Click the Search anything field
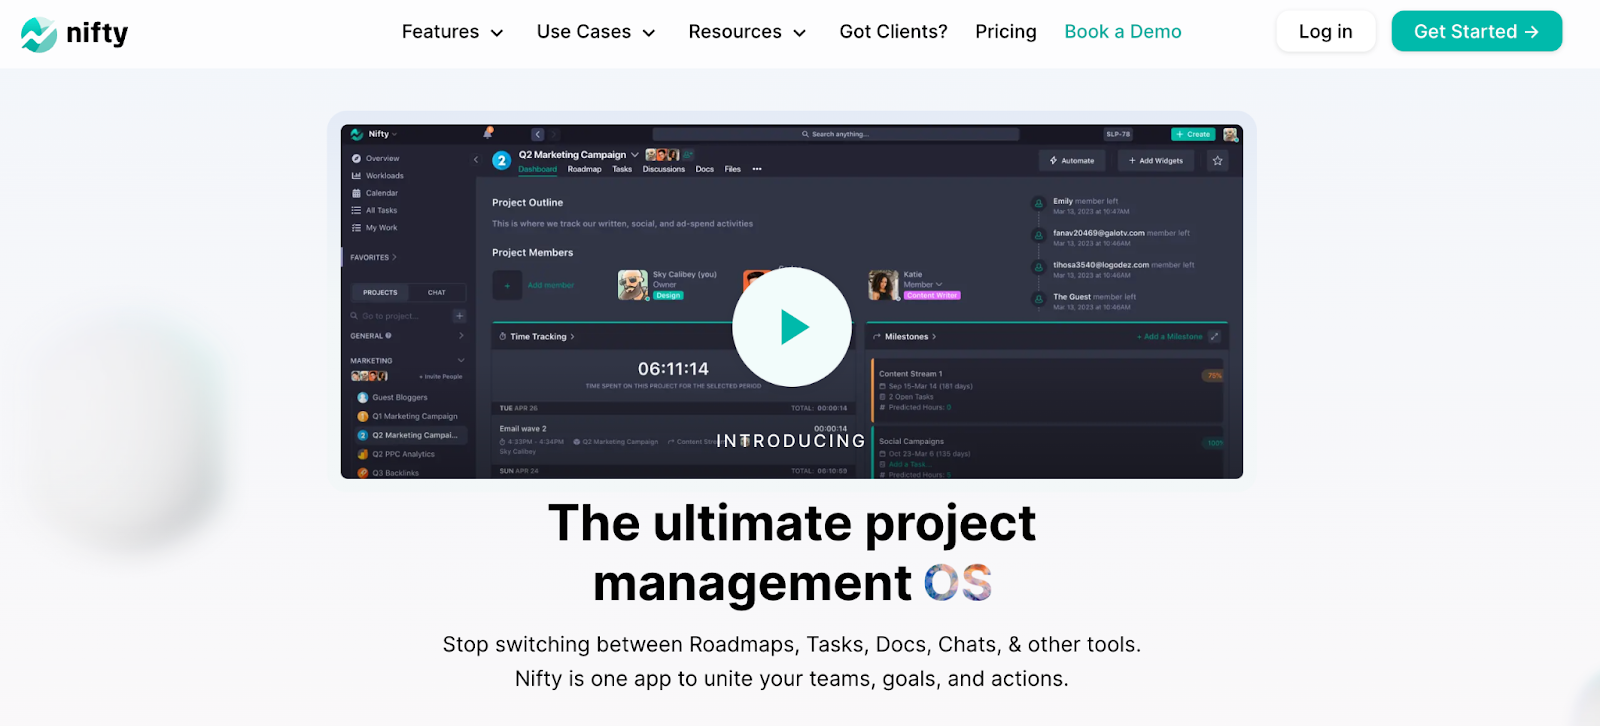Screen dimensions: 1600x726 [x=836, y=134]
